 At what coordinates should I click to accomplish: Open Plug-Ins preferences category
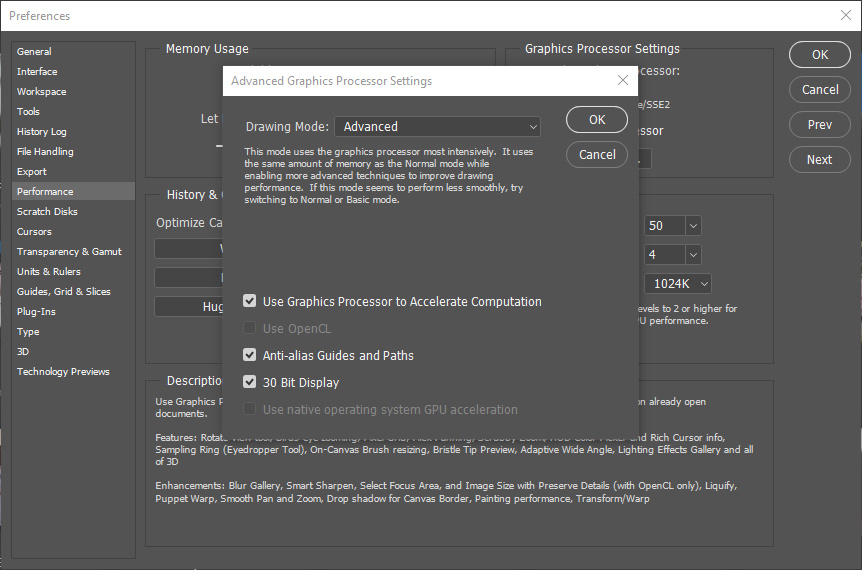[73, 311]
